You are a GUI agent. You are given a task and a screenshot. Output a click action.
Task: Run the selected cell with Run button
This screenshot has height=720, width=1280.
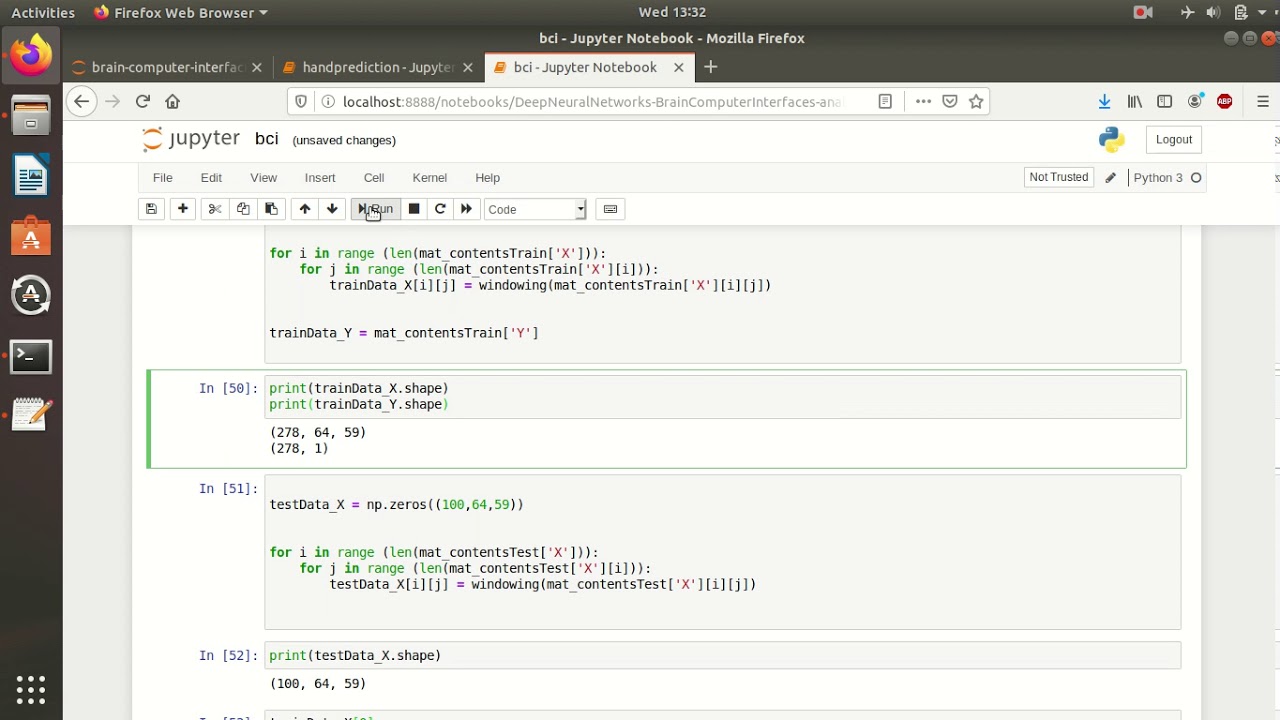[376, 209]
